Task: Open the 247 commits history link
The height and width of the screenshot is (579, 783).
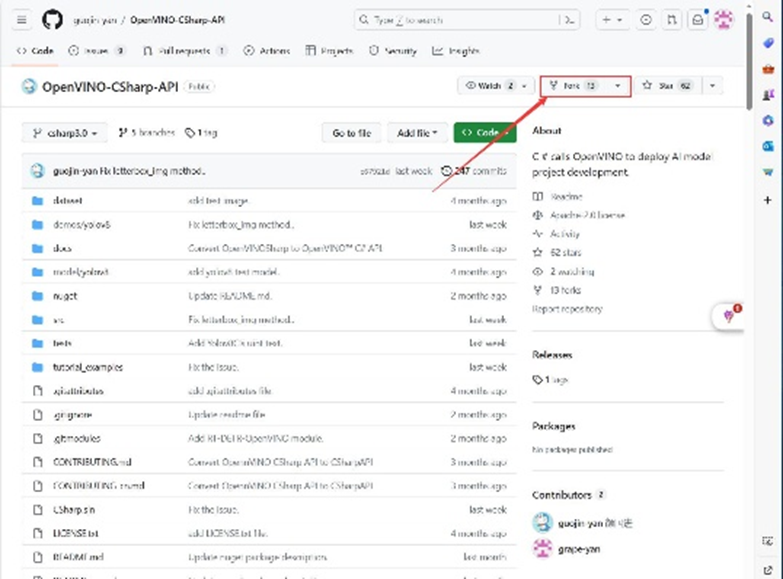Action: [474, 171]
